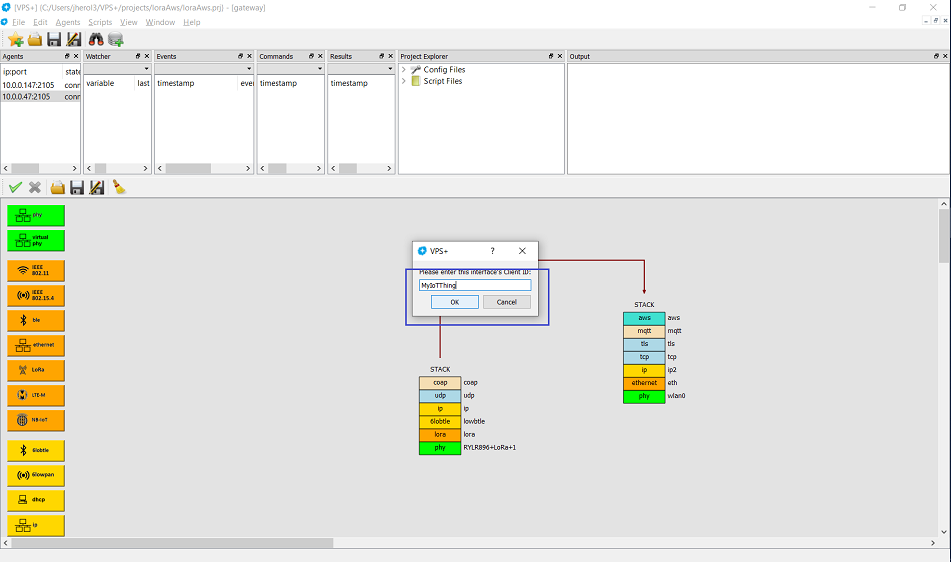Click the Client ID text field

click(x=475, y=285)
